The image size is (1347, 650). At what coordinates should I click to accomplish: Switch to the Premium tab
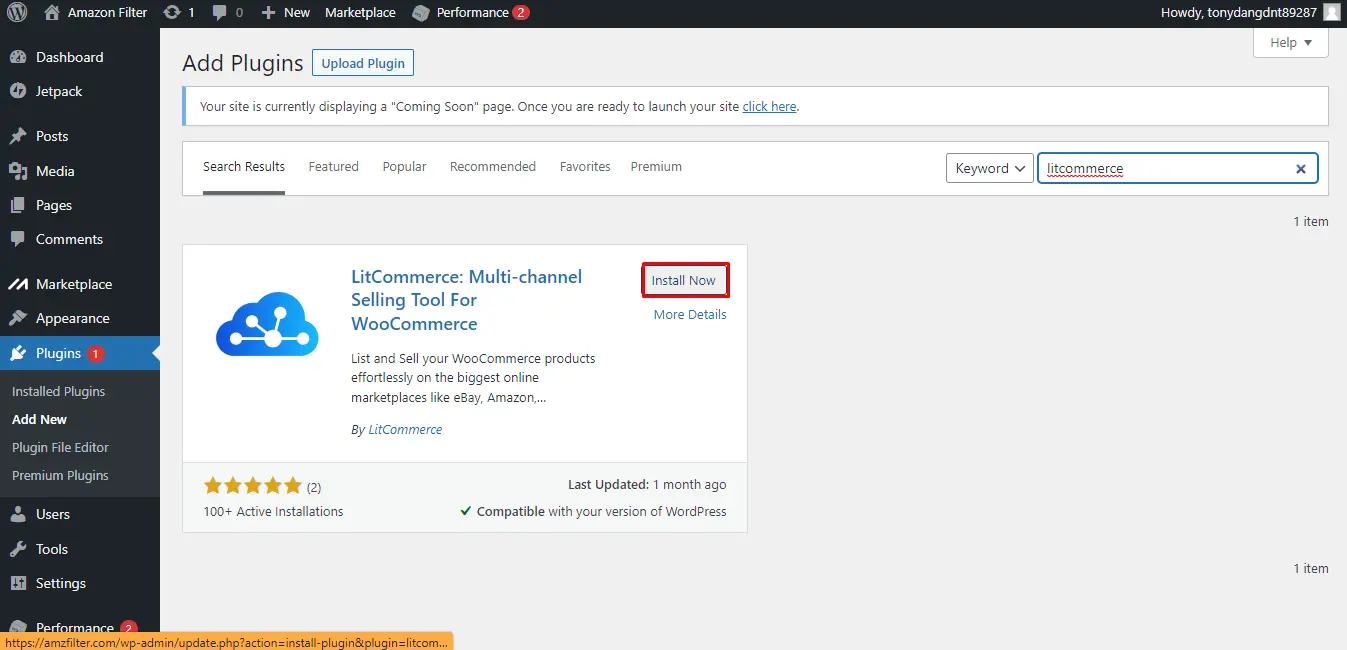point(656,167)
